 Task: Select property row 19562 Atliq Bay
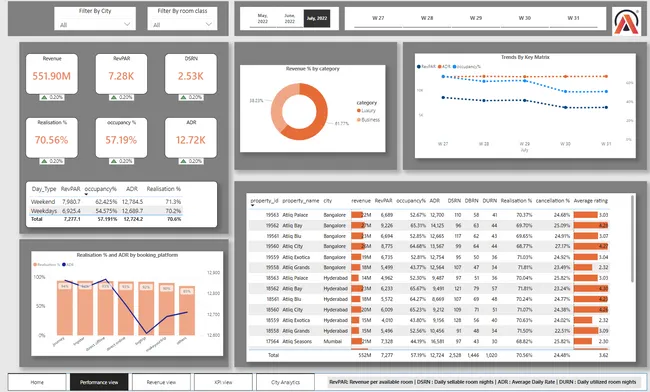pyautogui.click(x=429, y=225)
